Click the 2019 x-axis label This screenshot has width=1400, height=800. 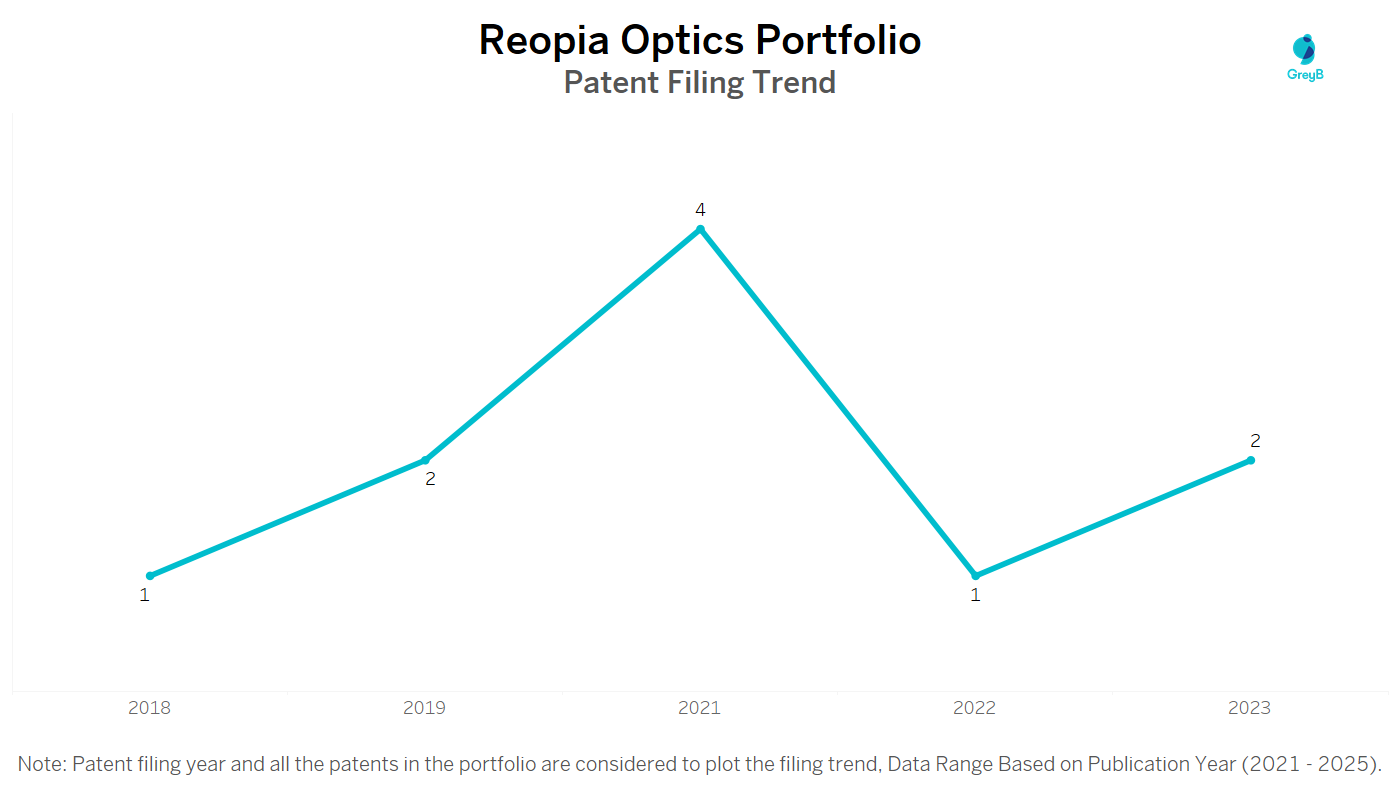click(425, 708)
